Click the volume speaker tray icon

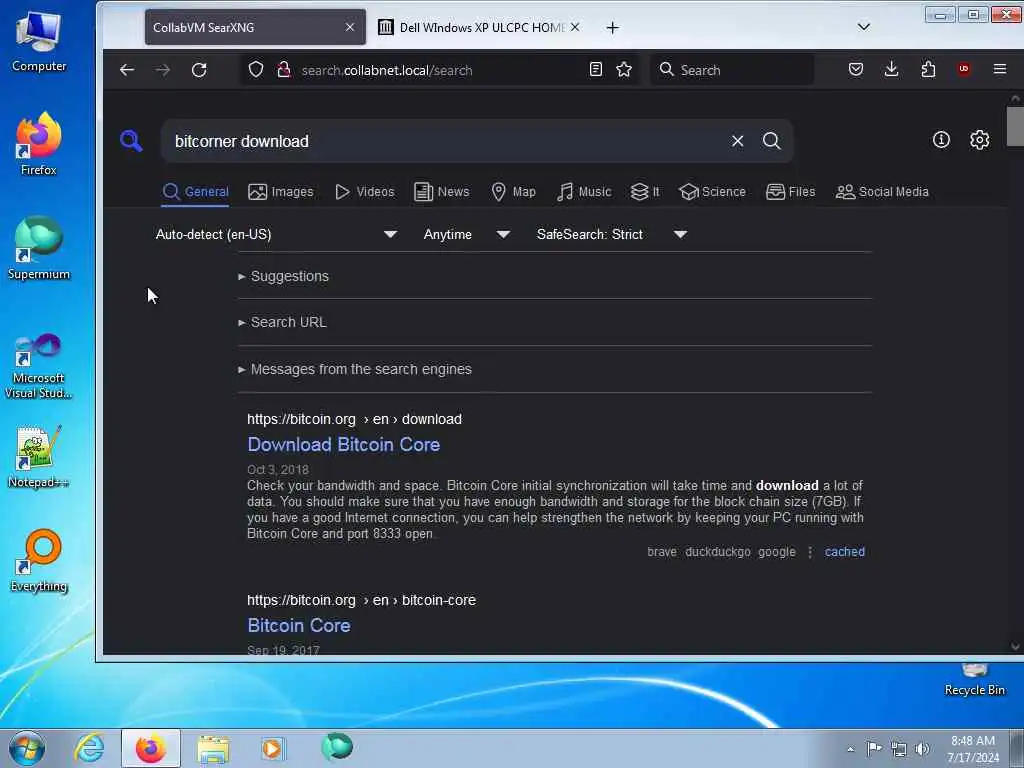coord(921,749)
